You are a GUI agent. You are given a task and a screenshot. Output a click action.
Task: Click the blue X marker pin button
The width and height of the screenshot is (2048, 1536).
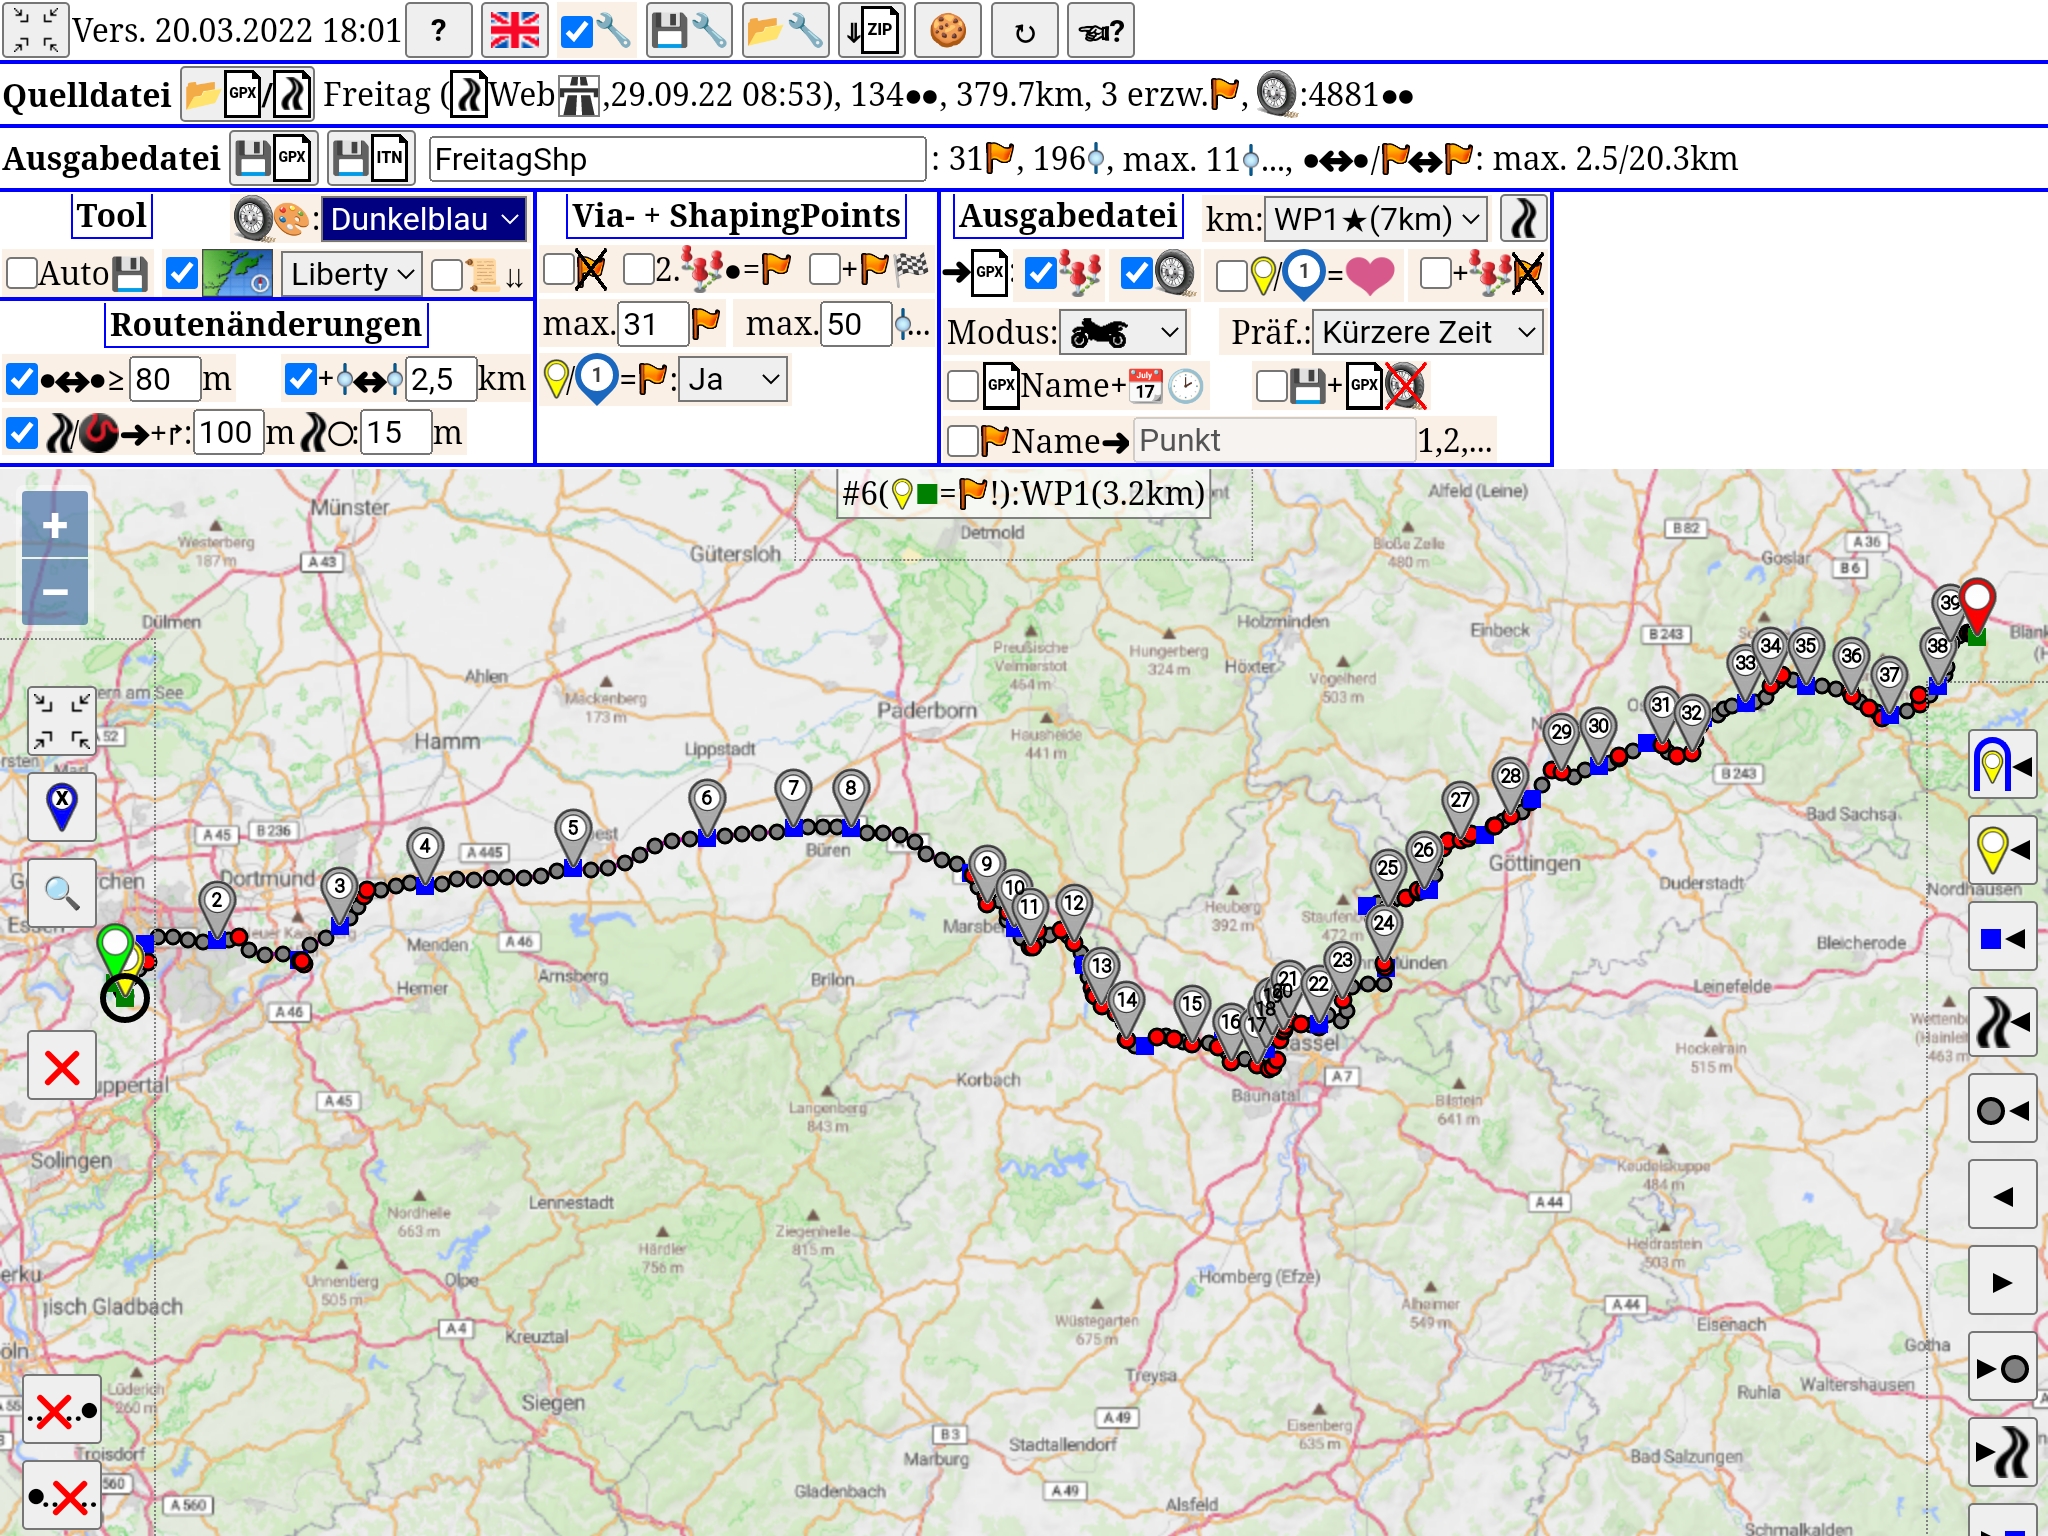(62, 806)
